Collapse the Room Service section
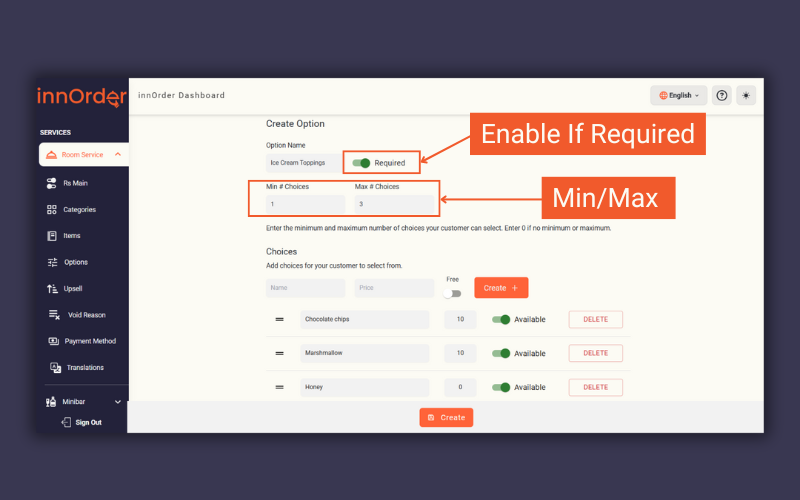Image resolution: width=800 pixels, height=500 pixels. click(117, 155)
